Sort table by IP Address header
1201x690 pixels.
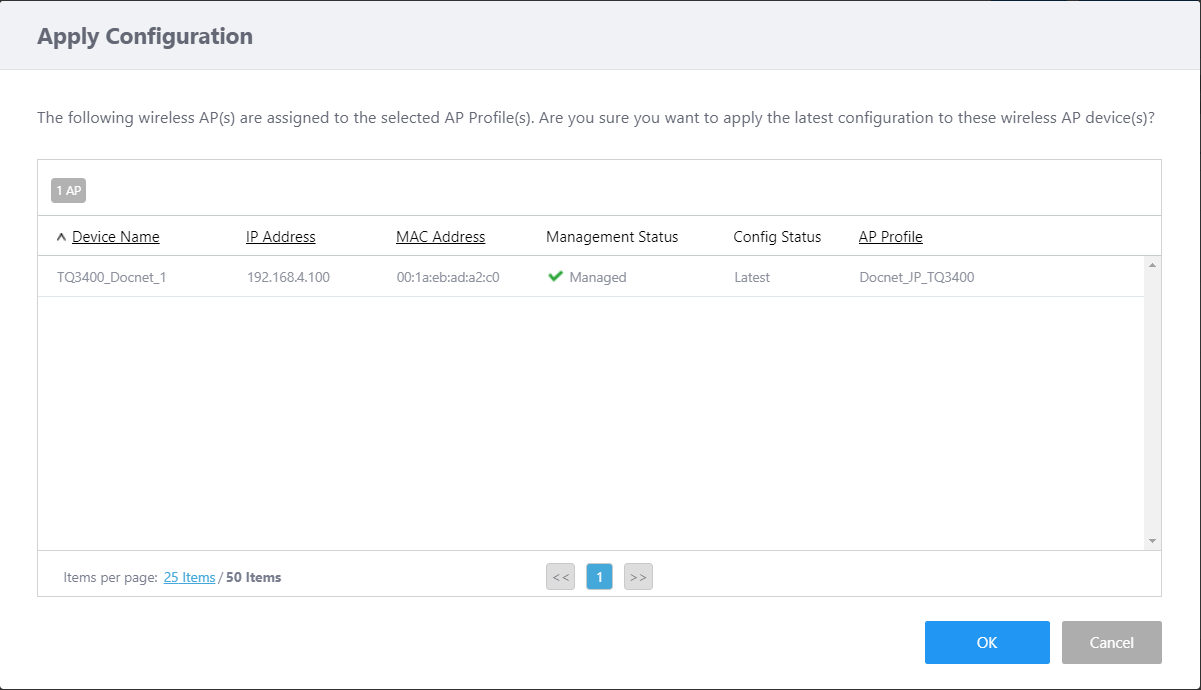click(280, 237)
